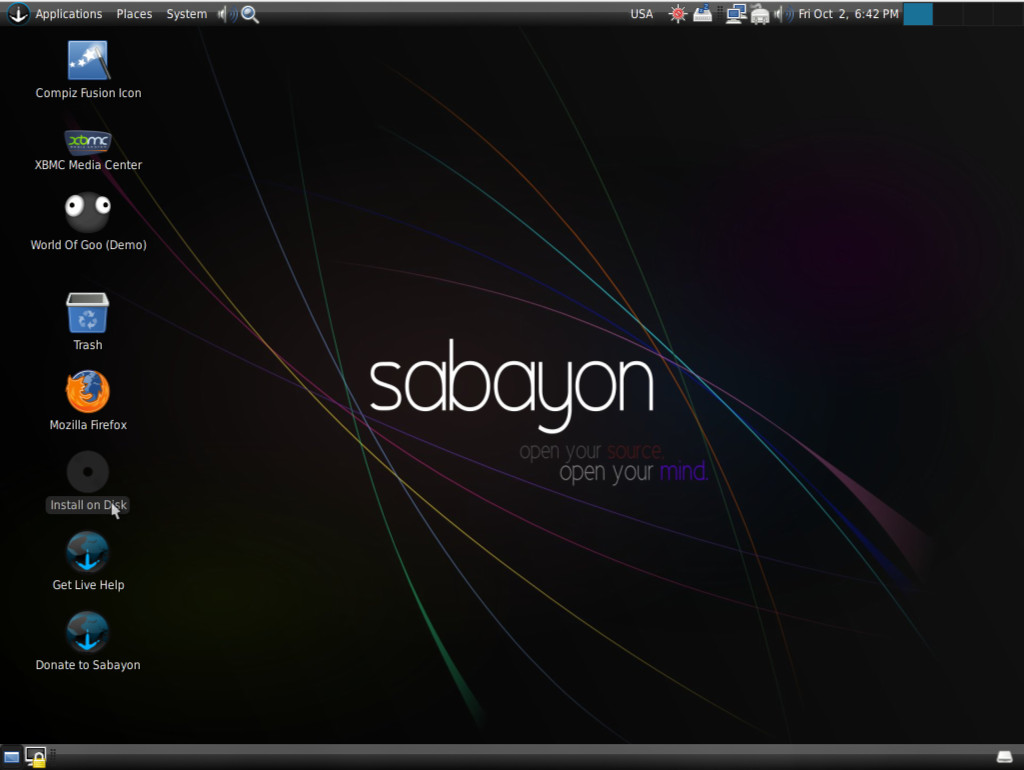The width and height of the screenshot is (1024, 770).
Task: Open the network computers tray icon
Action: 736,14
